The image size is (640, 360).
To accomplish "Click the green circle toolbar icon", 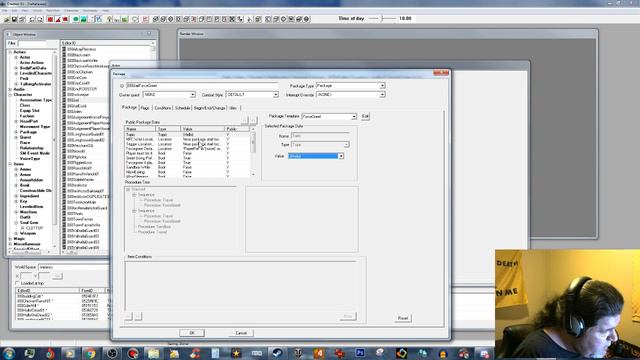I will pyautogui.click(x=76, y=19).
